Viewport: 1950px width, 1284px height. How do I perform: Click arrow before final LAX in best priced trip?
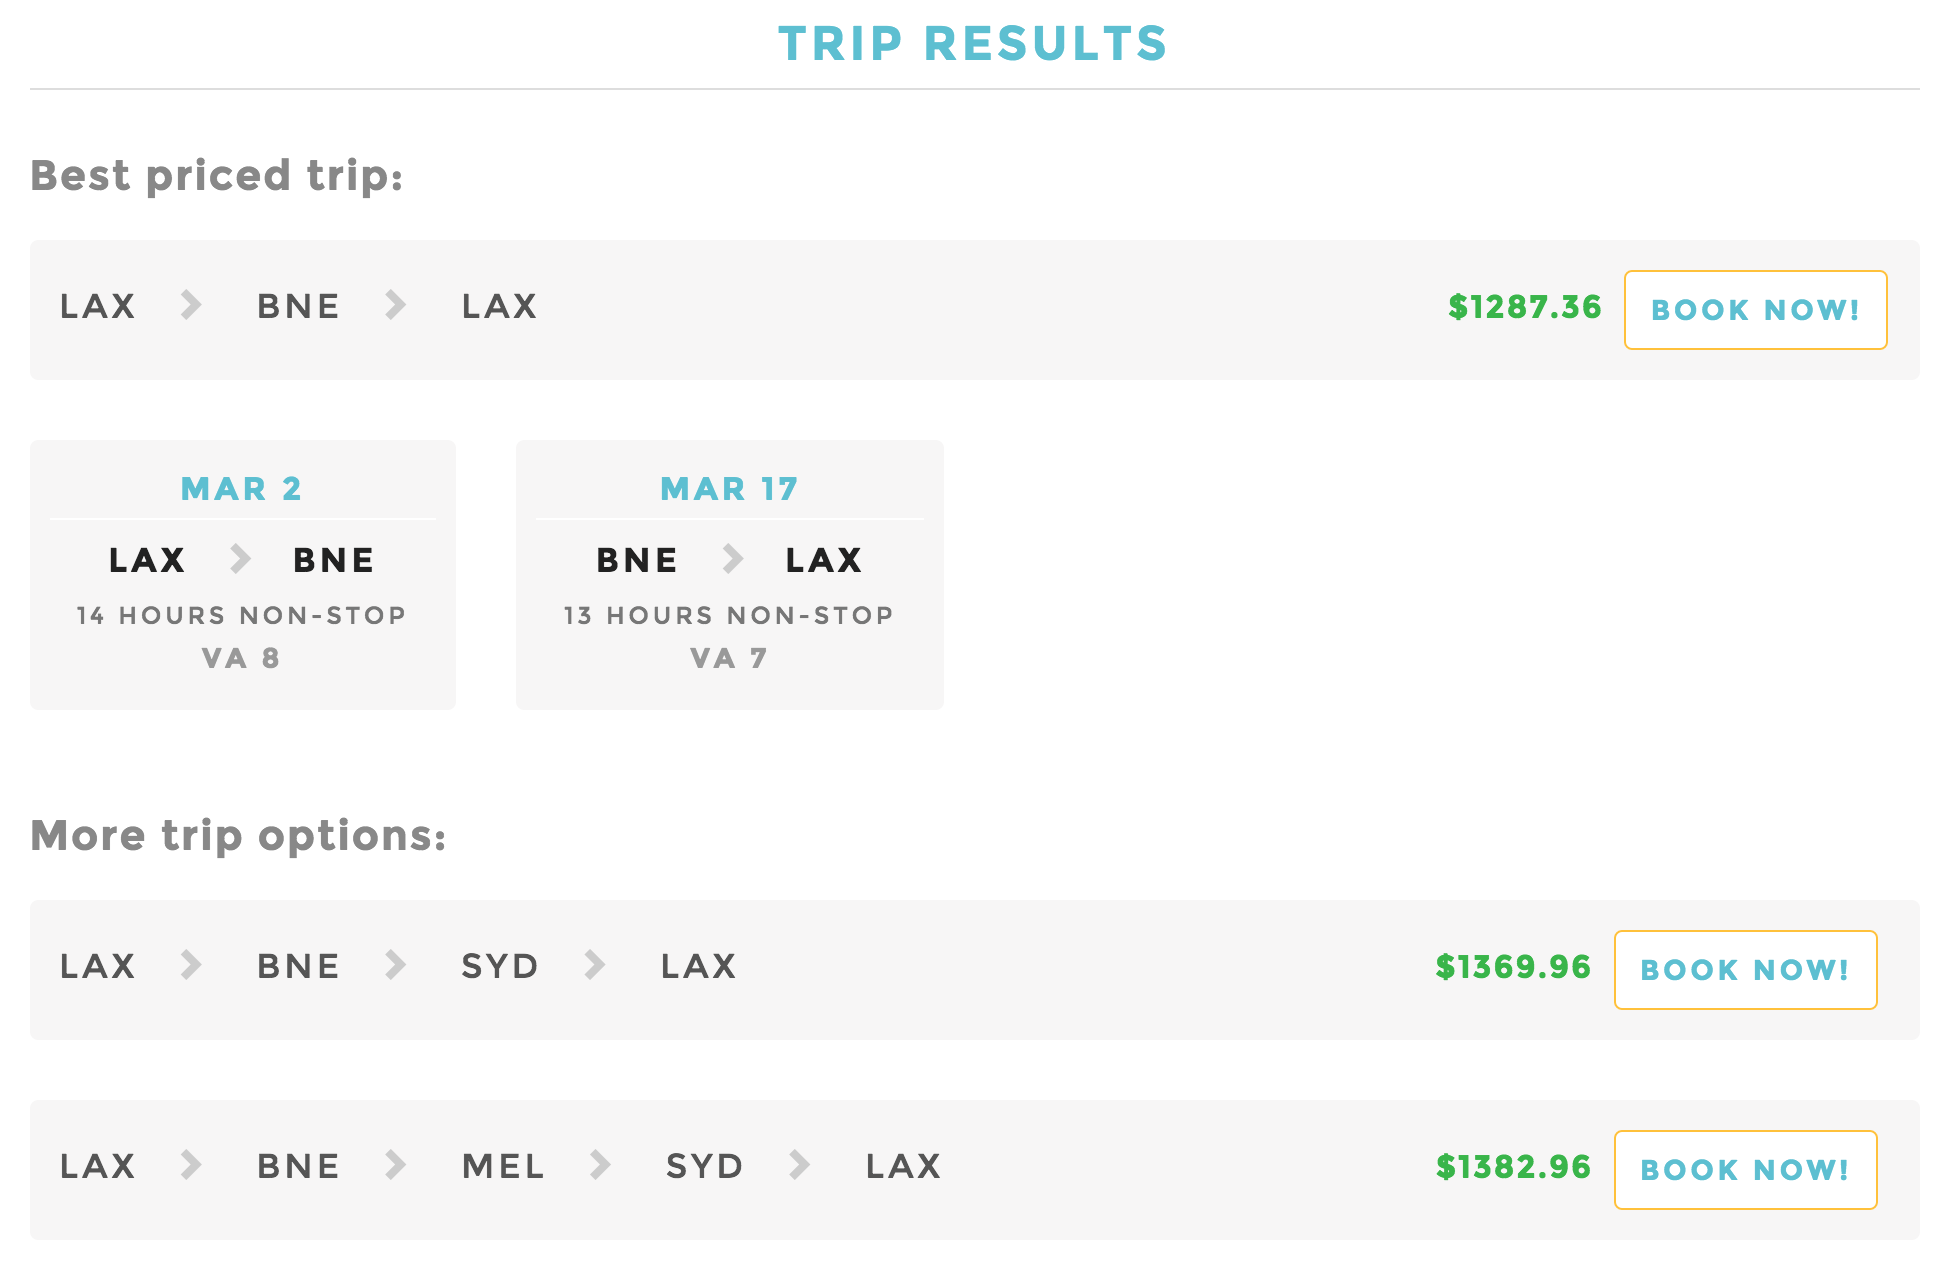click(x=396, y=305)
